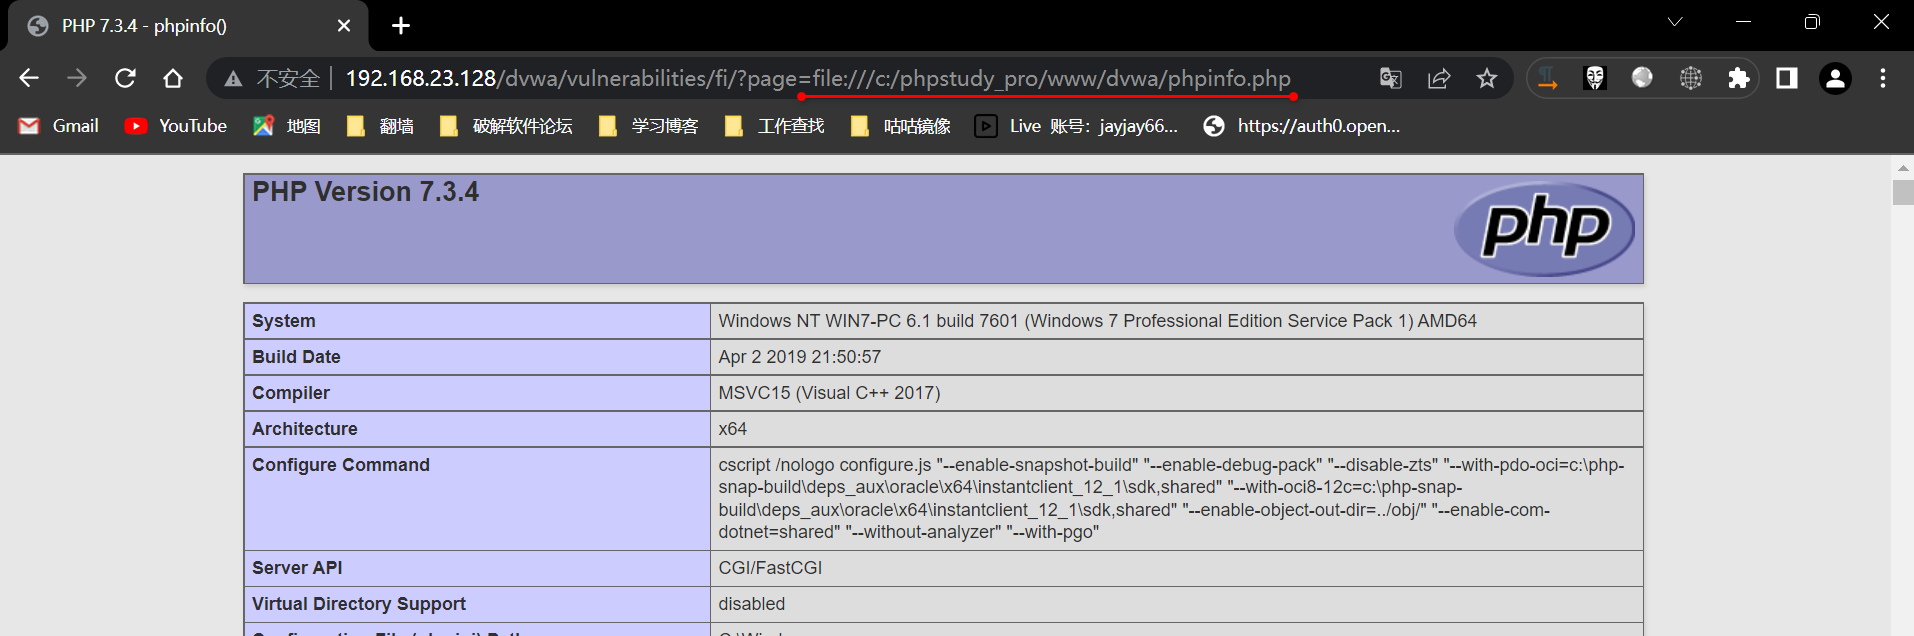Screen dimensions: 1914x636
Task: Open the user profile avatar
Action: tap(1835, 78)
